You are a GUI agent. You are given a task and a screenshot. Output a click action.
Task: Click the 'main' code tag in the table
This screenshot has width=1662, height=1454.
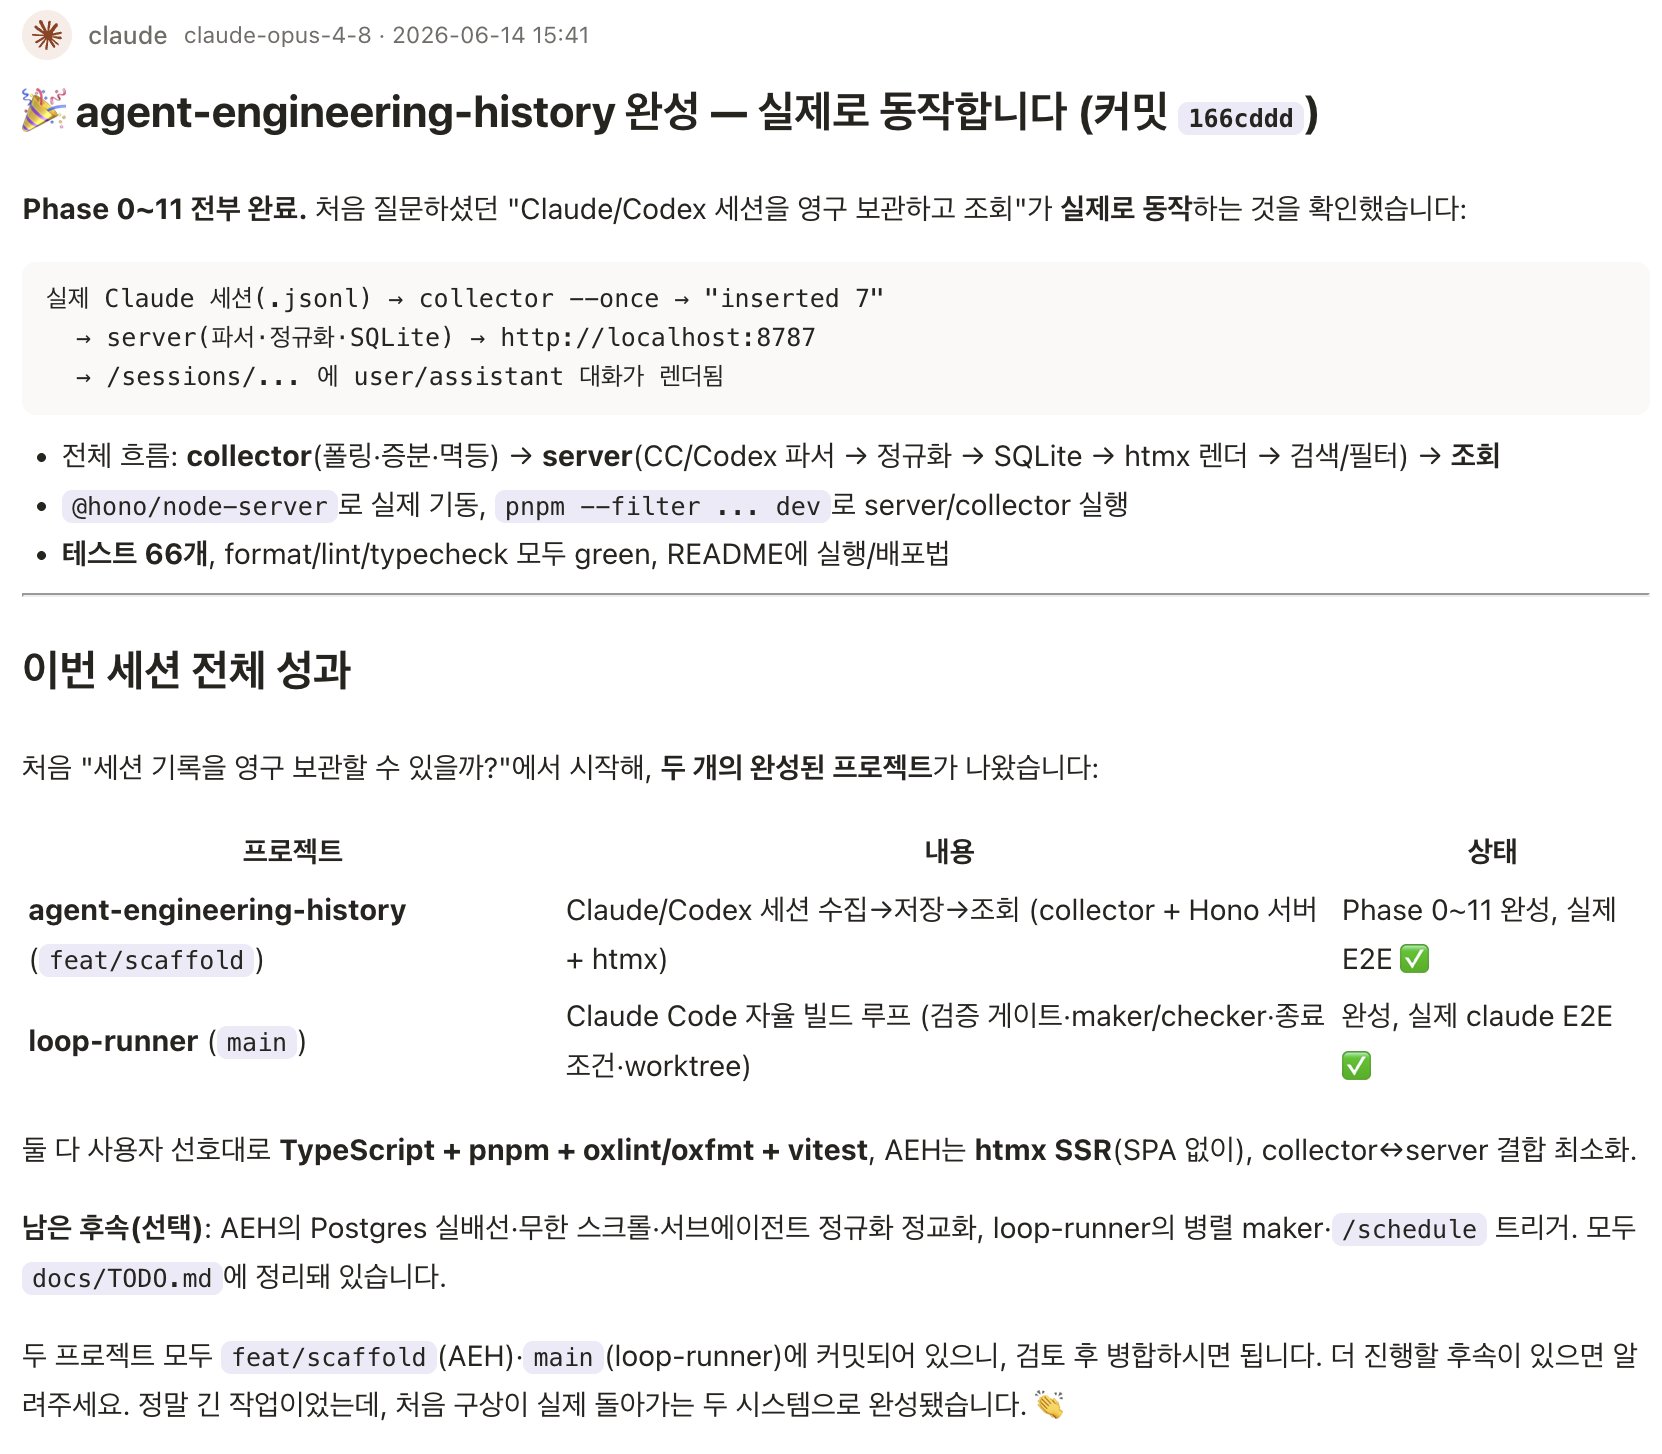pos(257,1042)
